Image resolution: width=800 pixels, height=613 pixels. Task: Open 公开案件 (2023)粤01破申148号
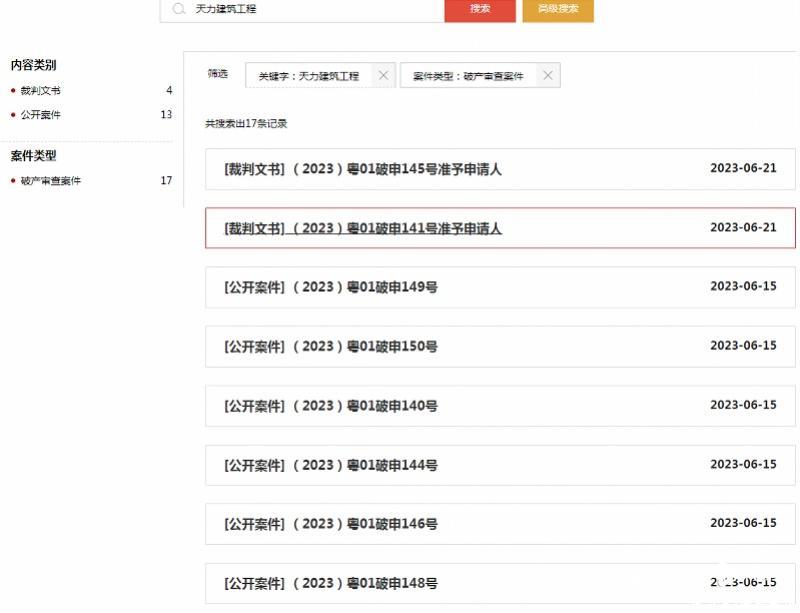[x=331, y=583]
